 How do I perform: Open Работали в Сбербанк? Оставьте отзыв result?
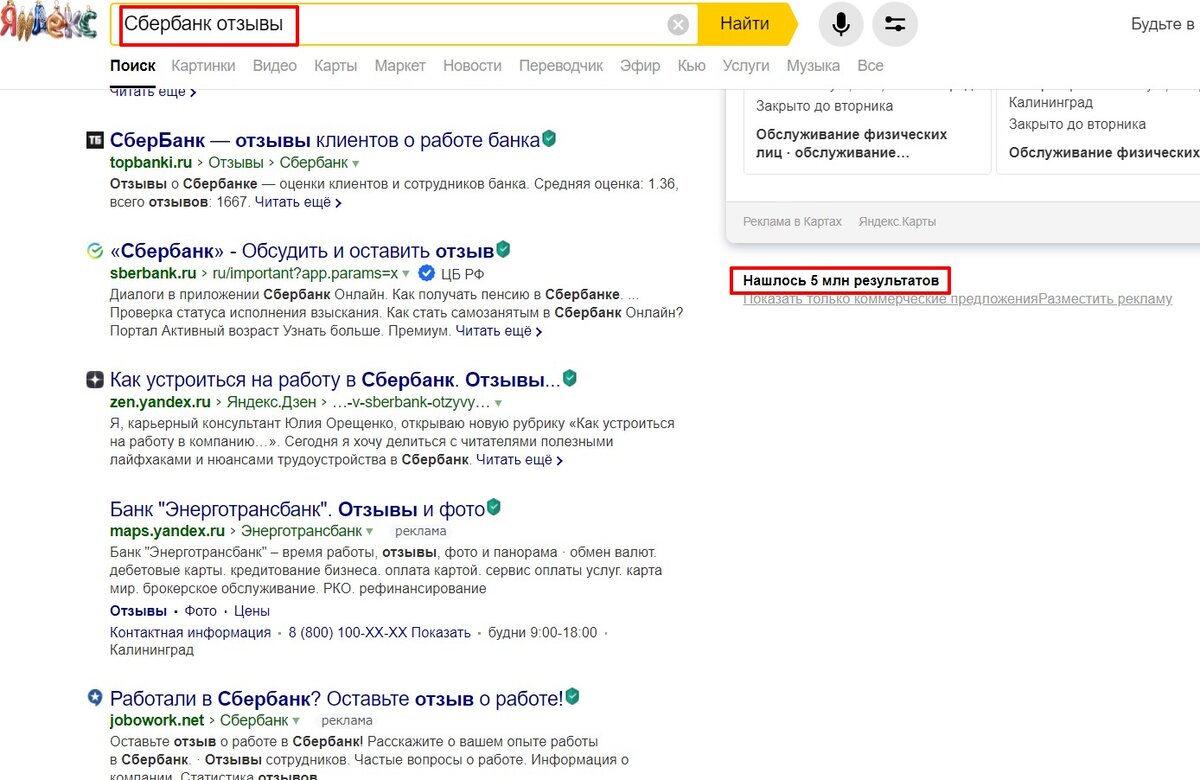pos(337,697)
